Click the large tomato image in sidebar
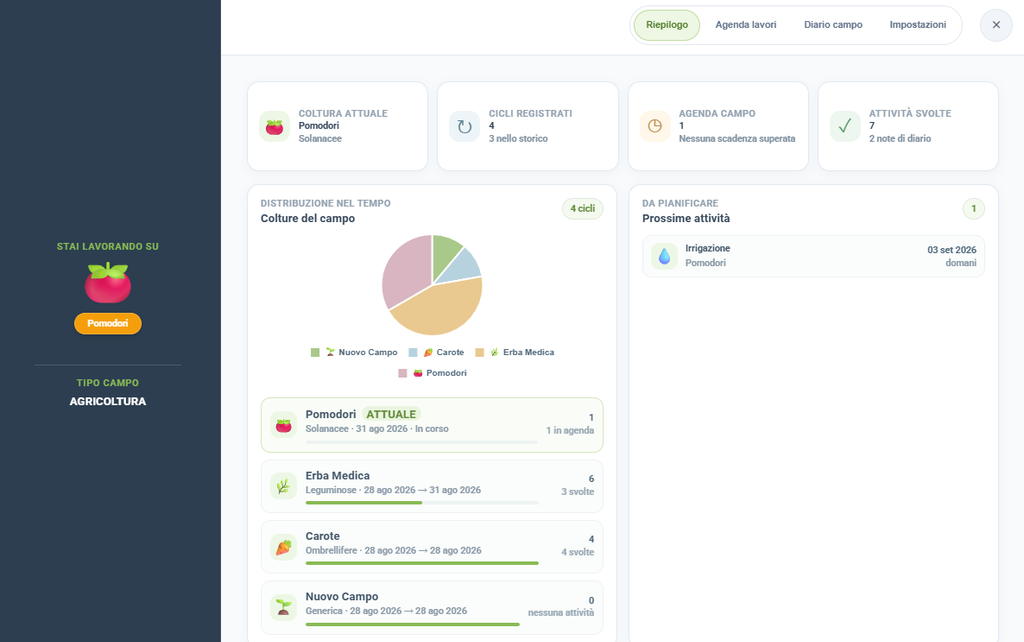The height and width of the screenshot is (642, 1024). click(108, 283)
